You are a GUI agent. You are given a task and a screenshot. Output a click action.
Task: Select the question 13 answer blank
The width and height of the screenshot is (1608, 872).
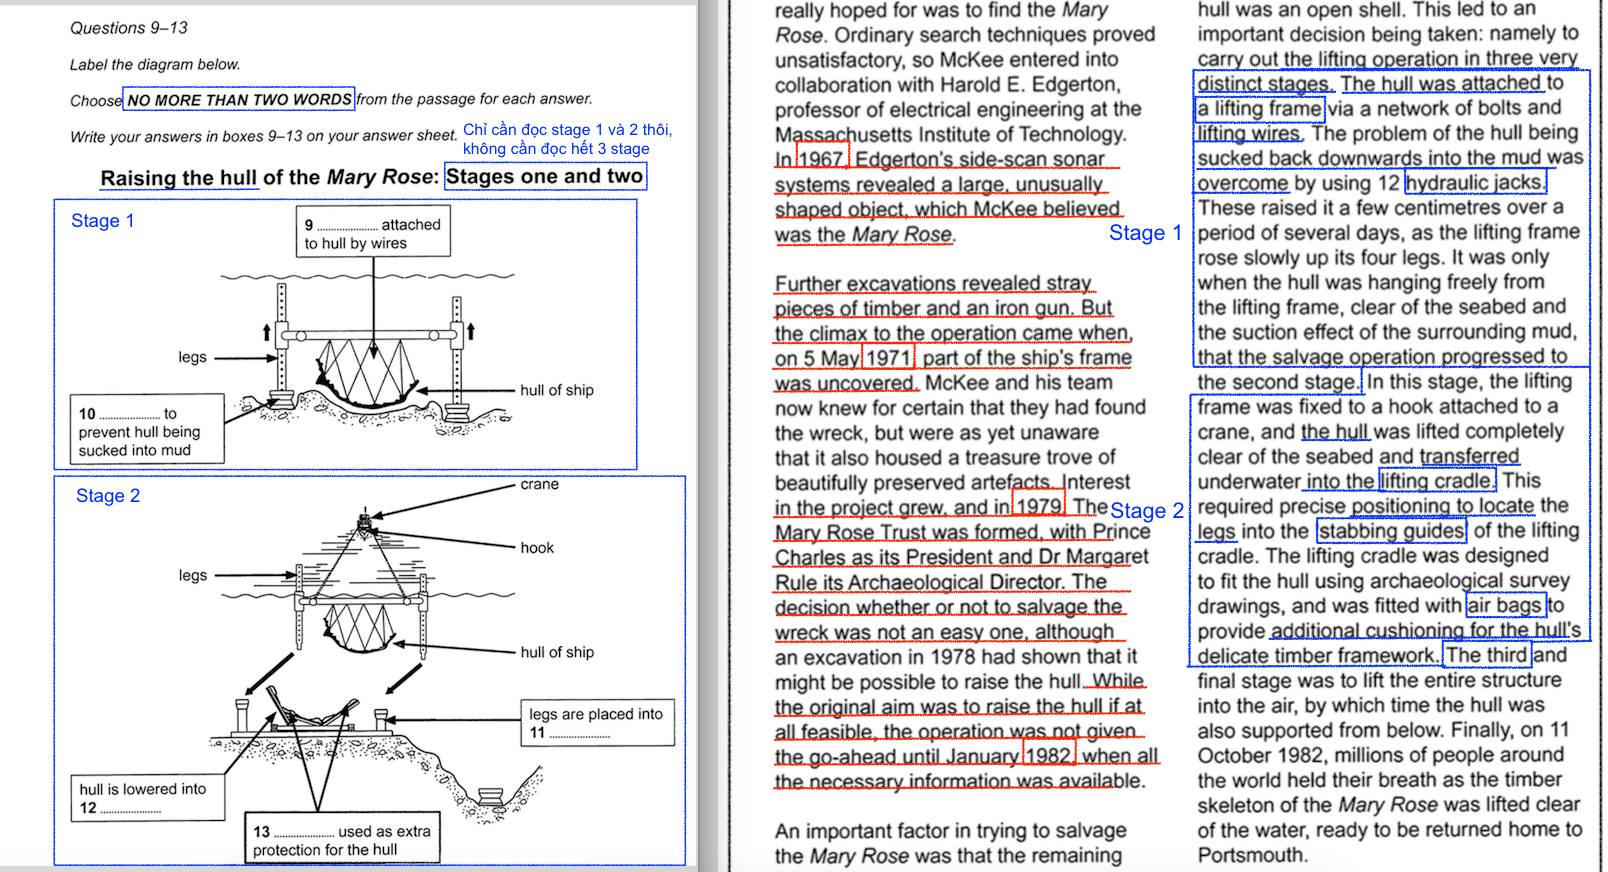tap(303, 833)
